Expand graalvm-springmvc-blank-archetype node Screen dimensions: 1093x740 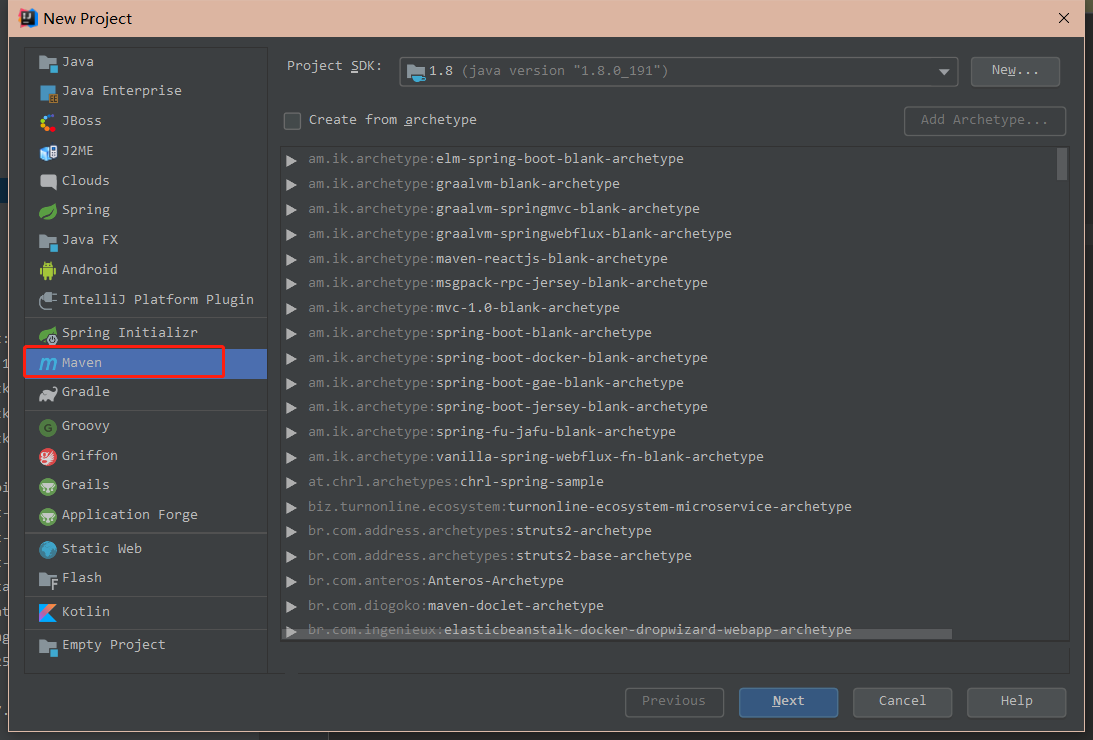(291, 210)
